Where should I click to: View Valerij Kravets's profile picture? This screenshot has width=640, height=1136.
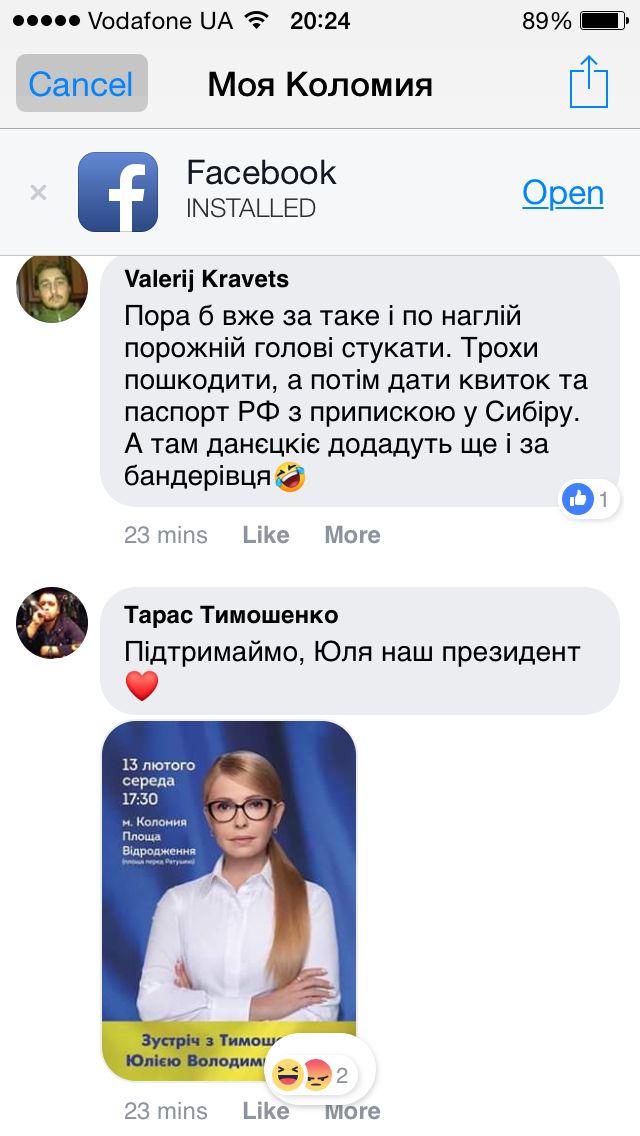(51, 289)
